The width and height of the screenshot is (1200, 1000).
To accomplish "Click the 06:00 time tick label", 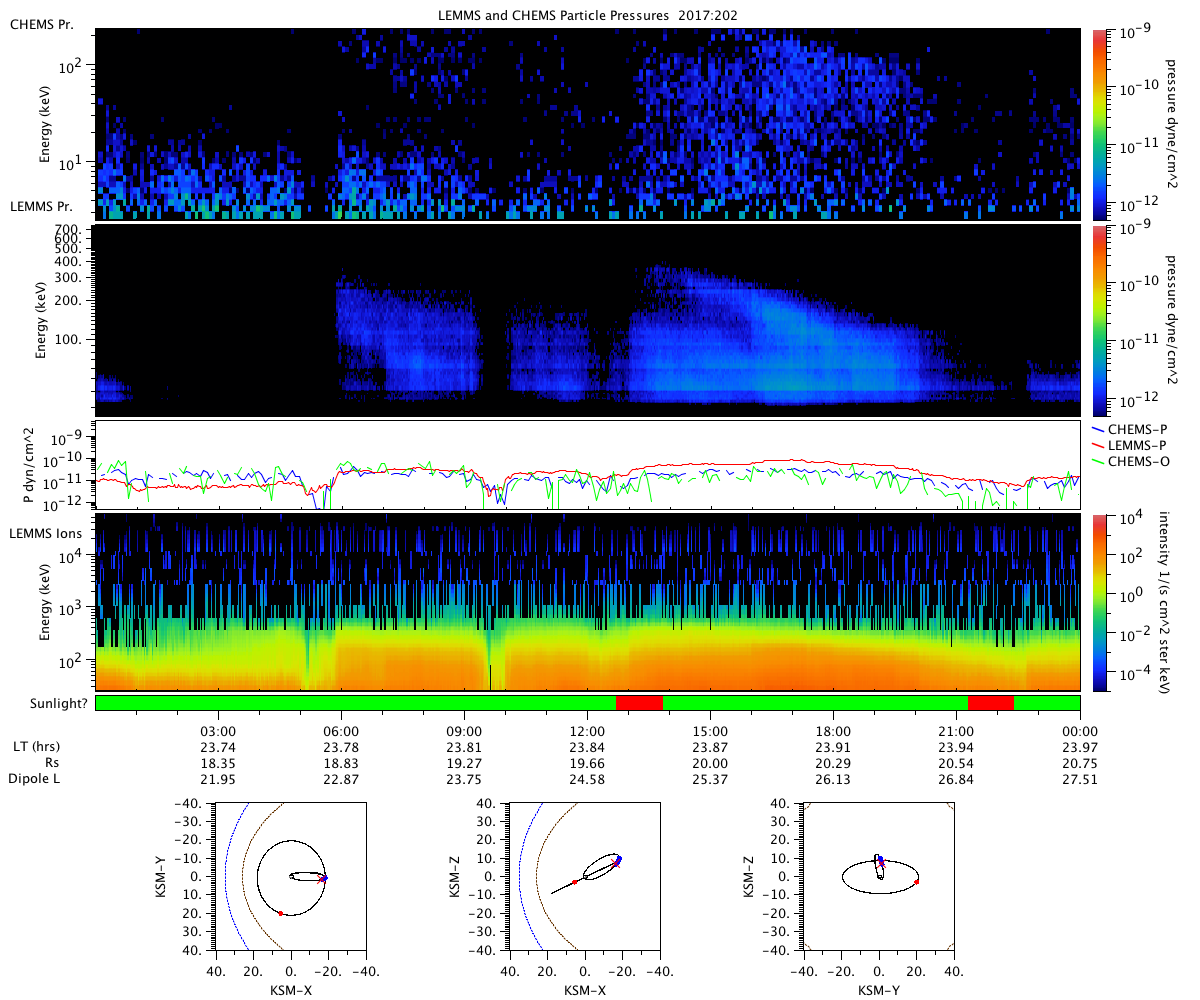I will click(x=342, y=731).
